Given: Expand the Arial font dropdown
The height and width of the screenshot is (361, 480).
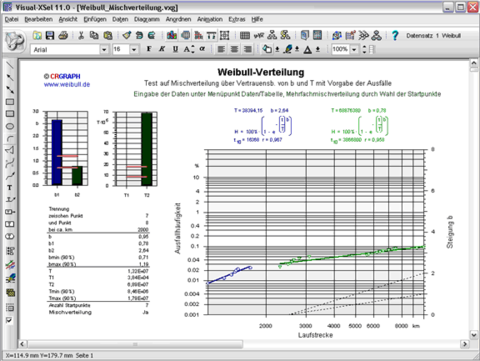Looking at the screenshot, I should 104,50.
